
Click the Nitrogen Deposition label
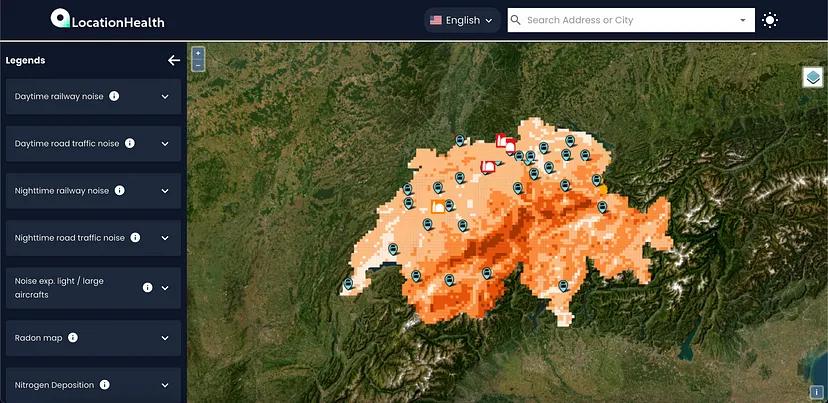54,385
